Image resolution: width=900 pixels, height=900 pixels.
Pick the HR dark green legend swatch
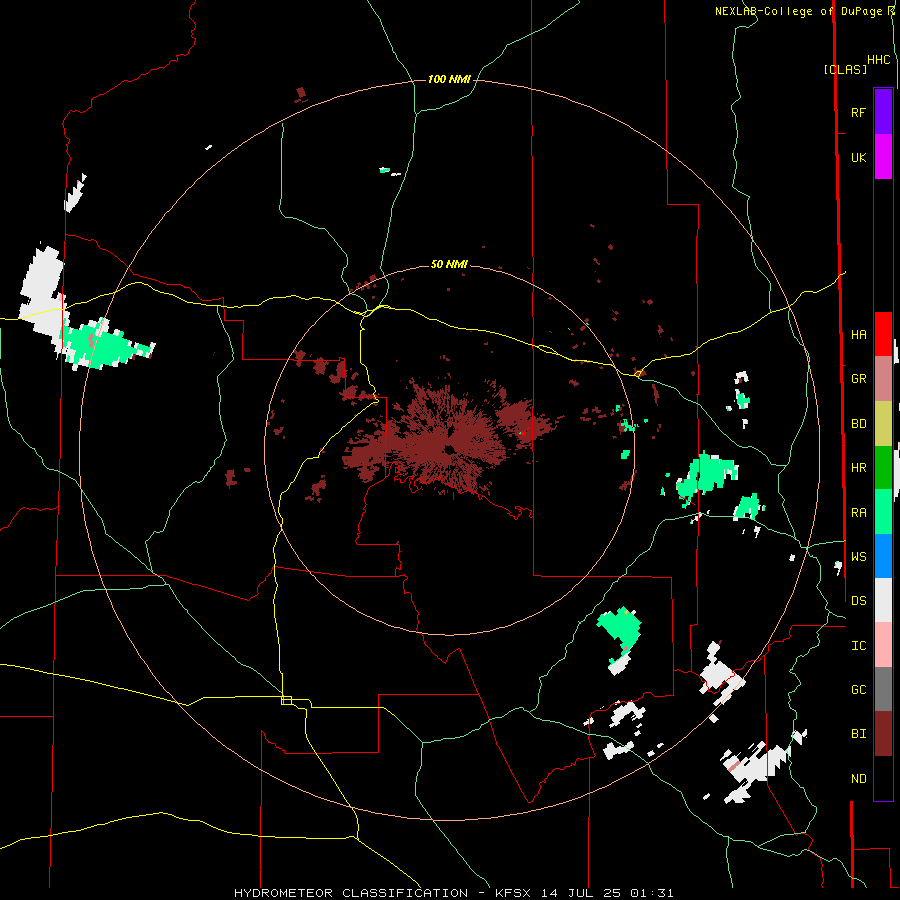pos(883,468)
